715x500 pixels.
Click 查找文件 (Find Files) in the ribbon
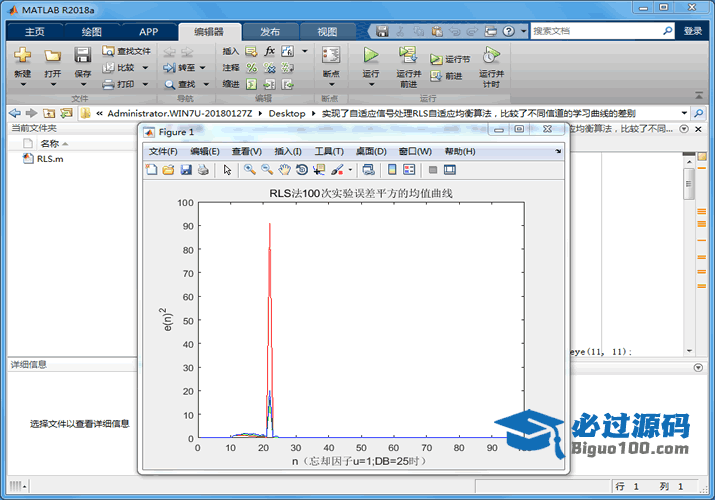pyautogui.click(x=126, y=51)
